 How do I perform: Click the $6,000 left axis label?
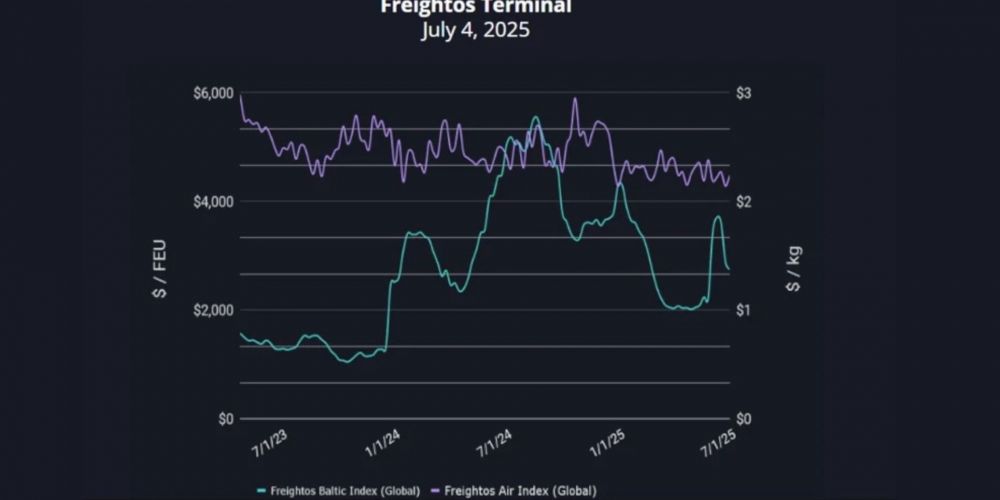213,93
